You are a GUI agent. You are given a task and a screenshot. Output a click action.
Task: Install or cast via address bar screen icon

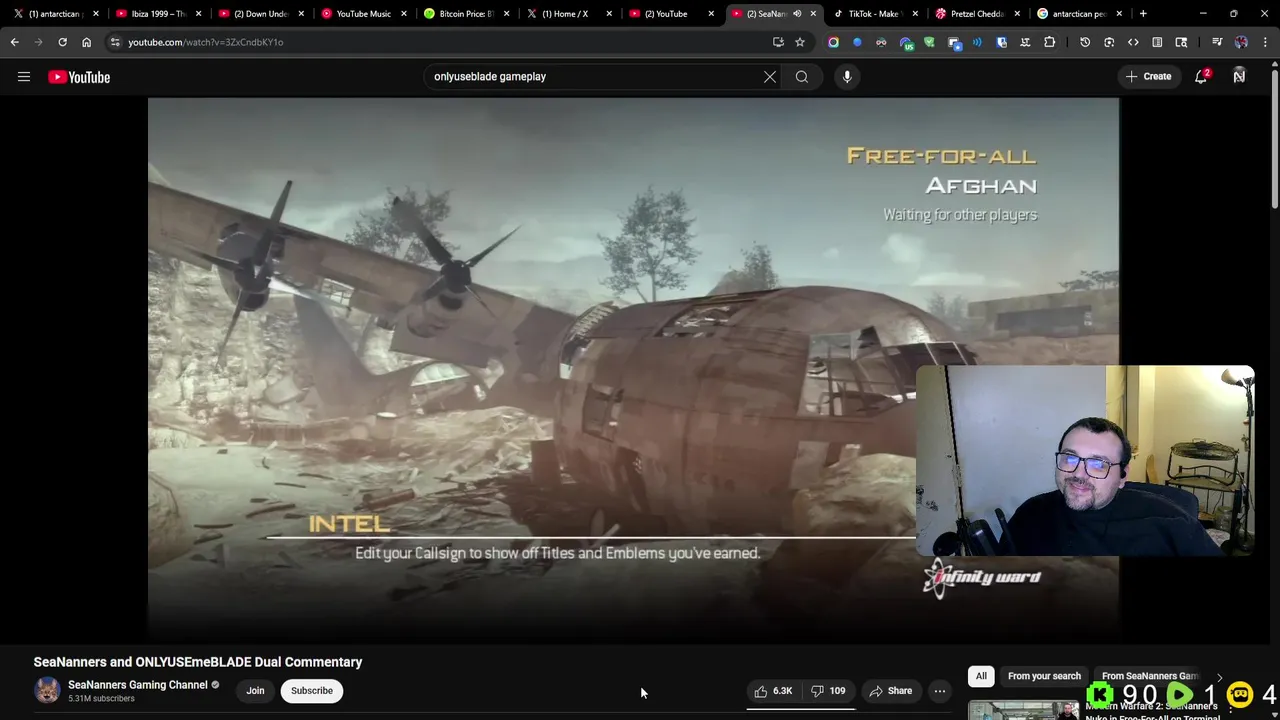click(778, 42)
